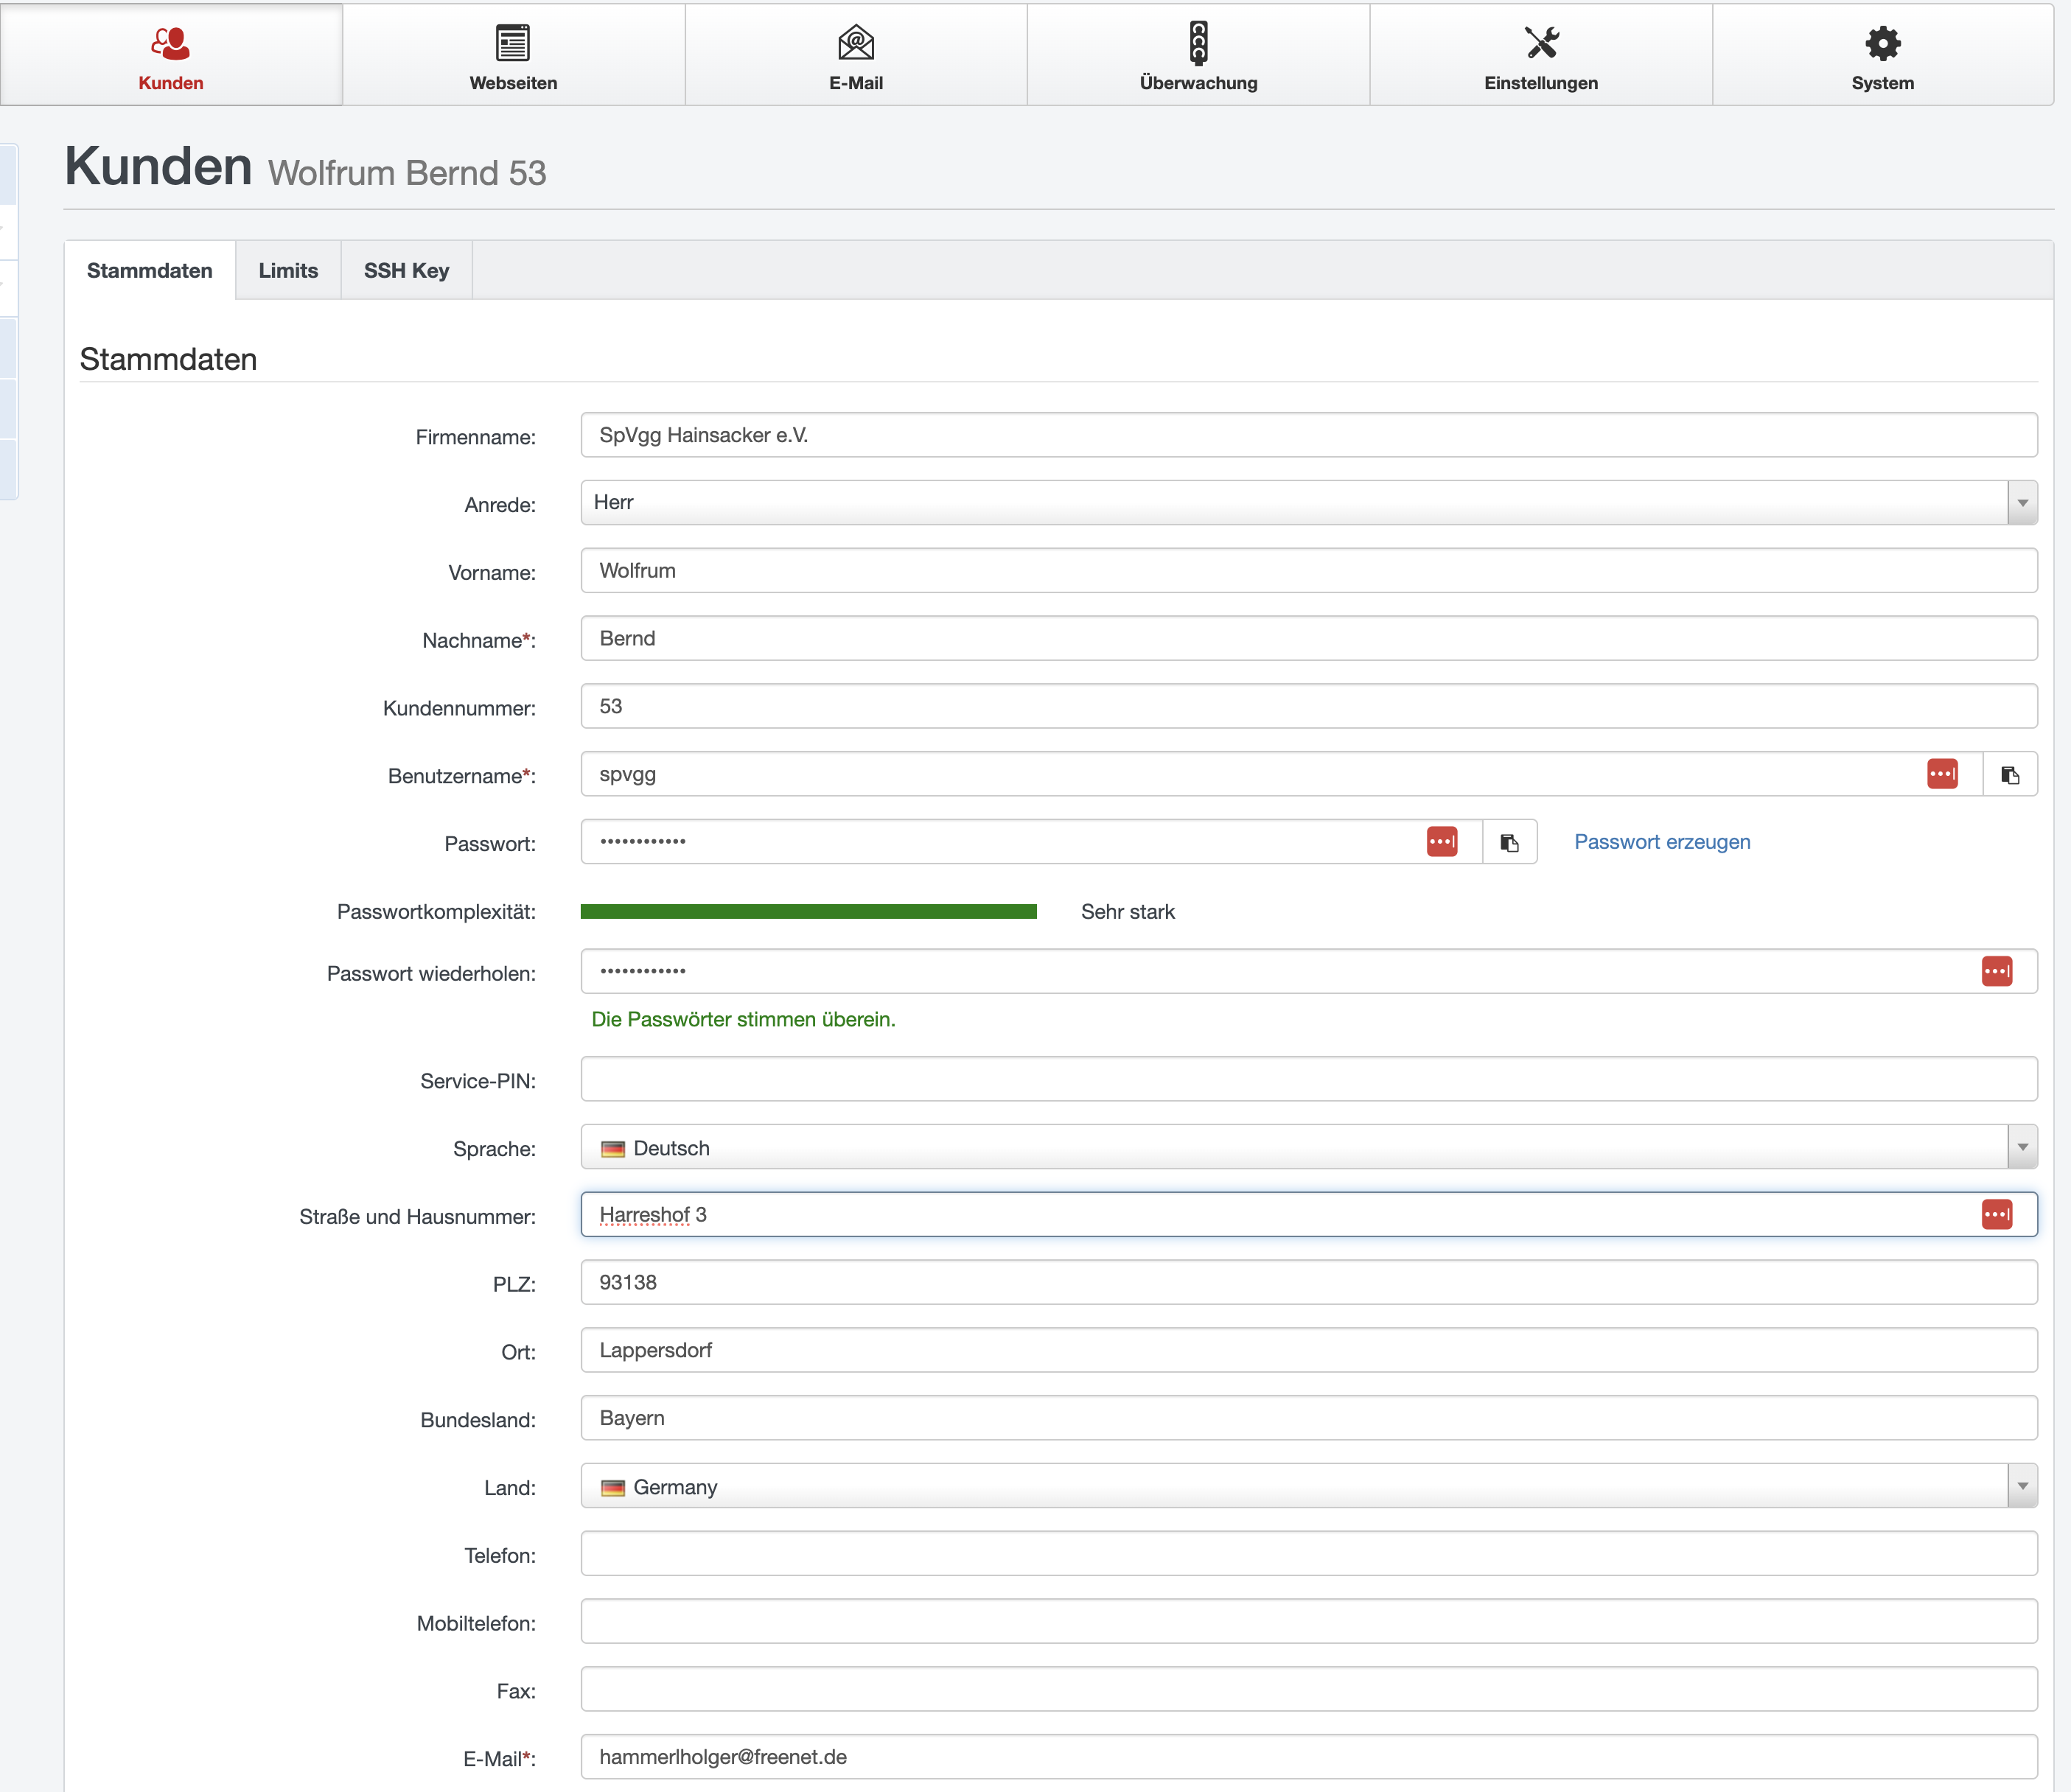
Task: Open the Sprache language dropdown
Action: [2022, 1148]
